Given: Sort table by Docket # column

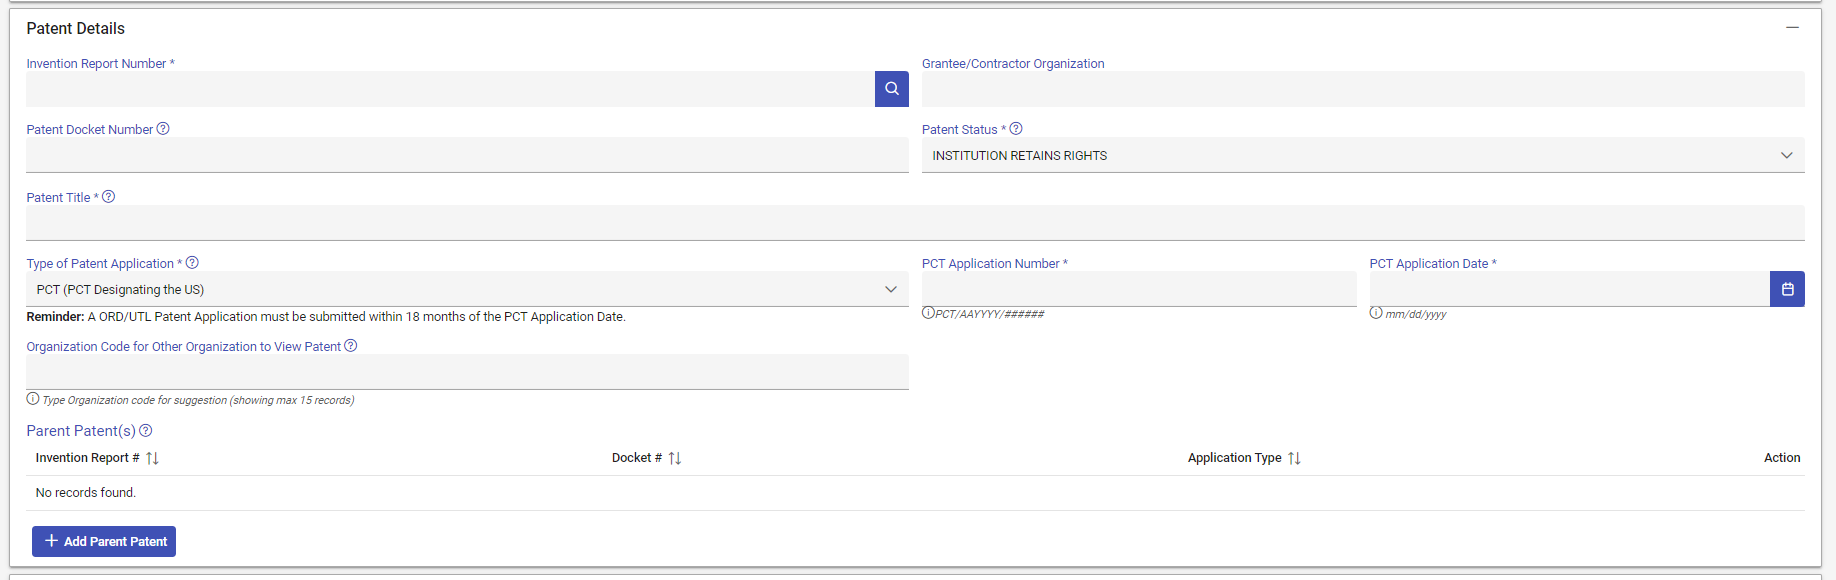Looking at the screenshot, I should click(675, 458).
